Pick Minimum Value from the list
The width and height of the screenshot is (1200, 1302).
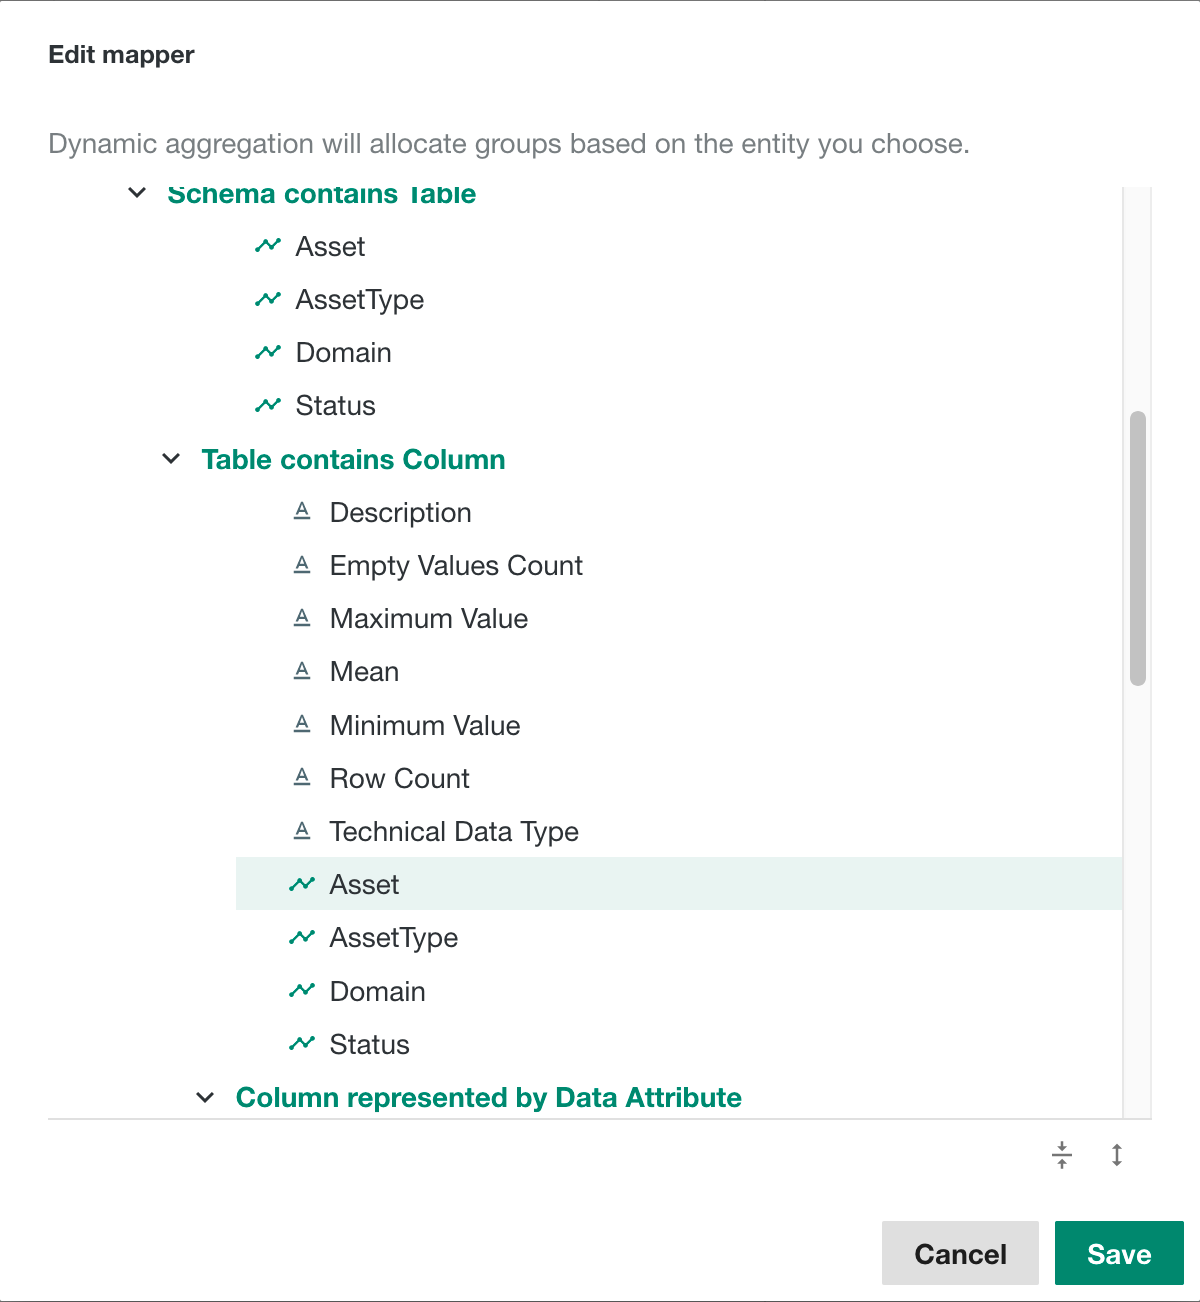(x=425, y=725)
